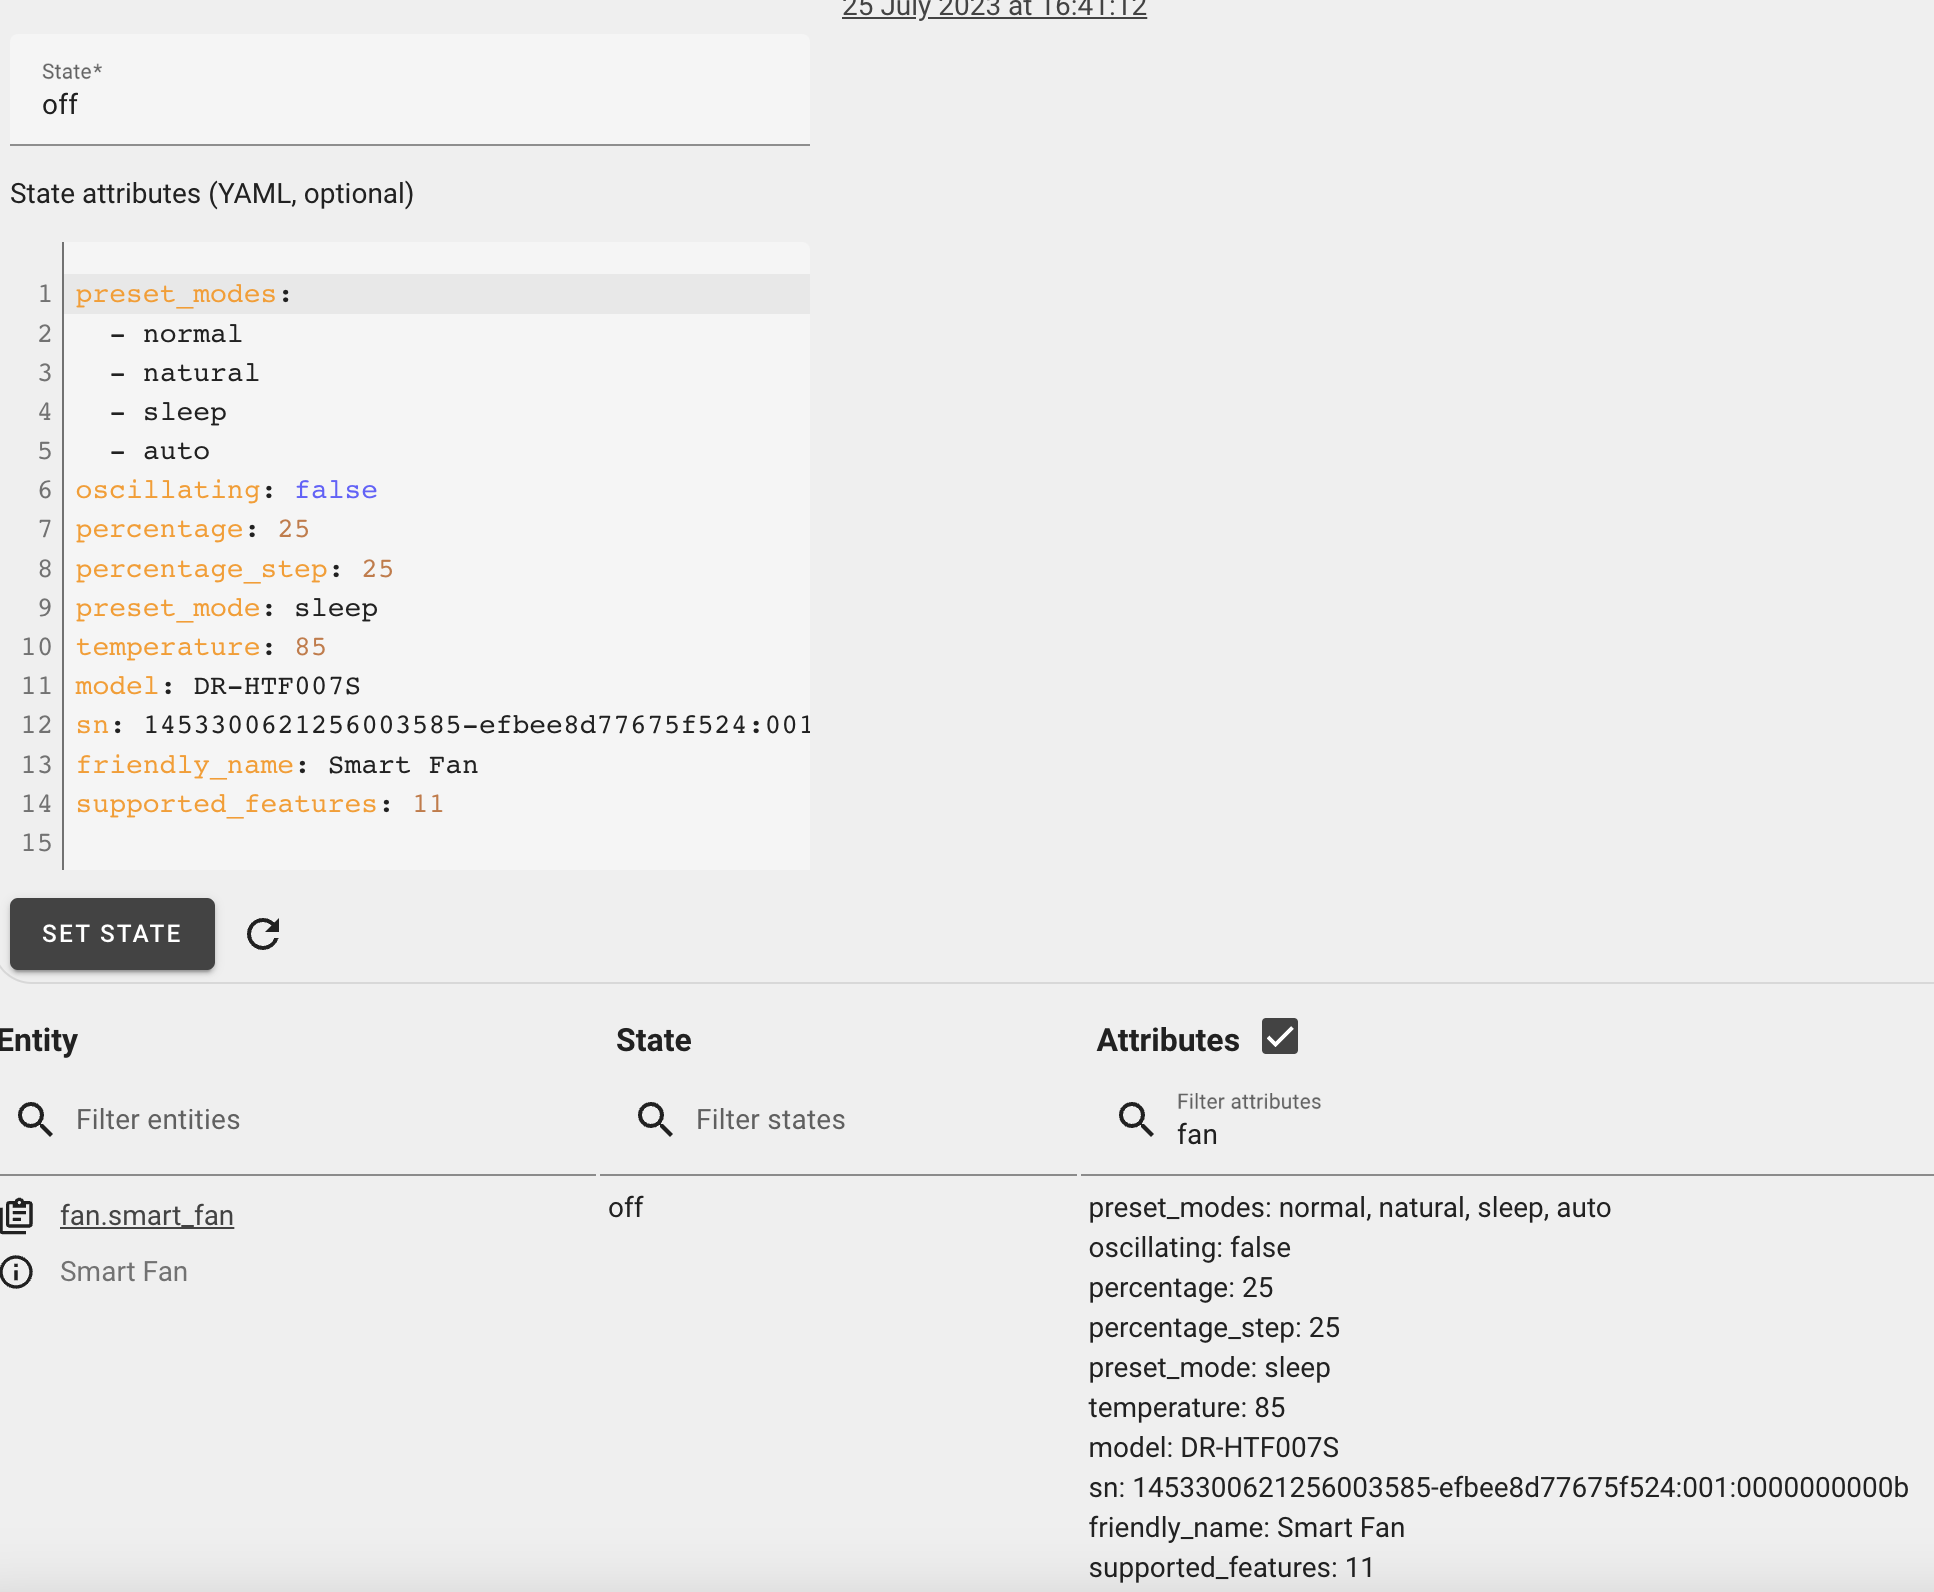Click the search icon beside Filter entities
This screenshot has width=1934, height=1592.
35,1119
